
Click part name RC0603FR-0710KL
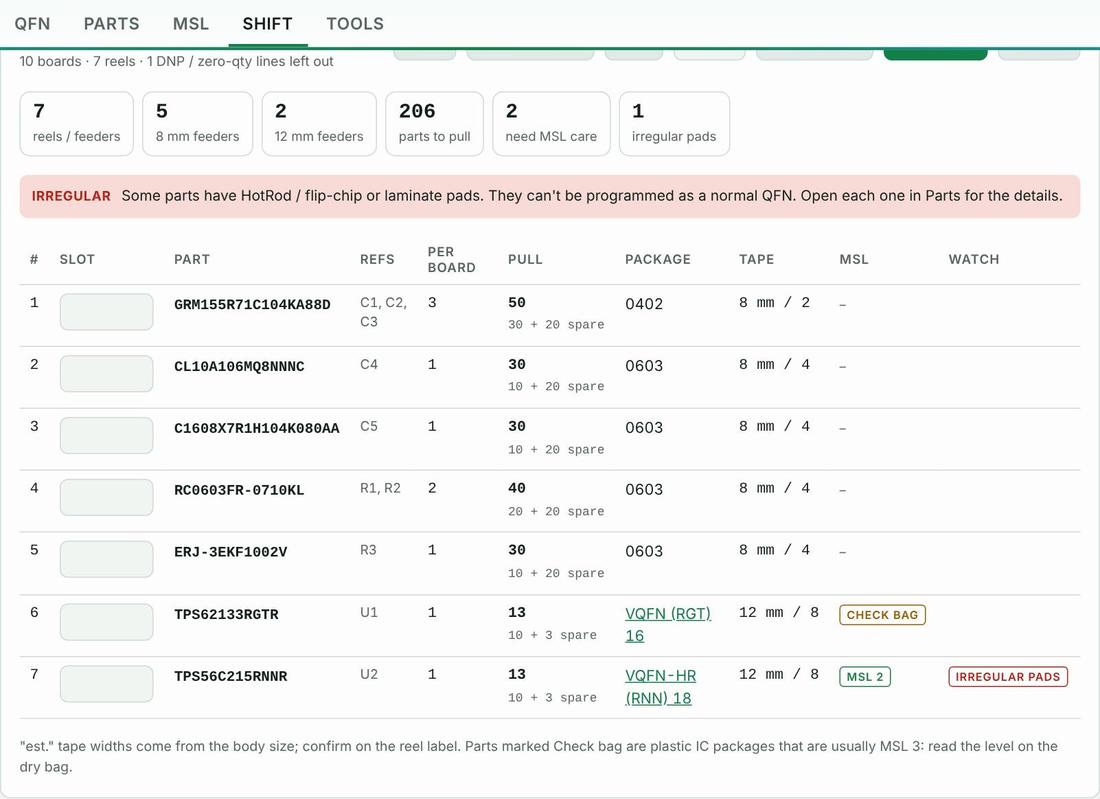(x=239, y=490)
